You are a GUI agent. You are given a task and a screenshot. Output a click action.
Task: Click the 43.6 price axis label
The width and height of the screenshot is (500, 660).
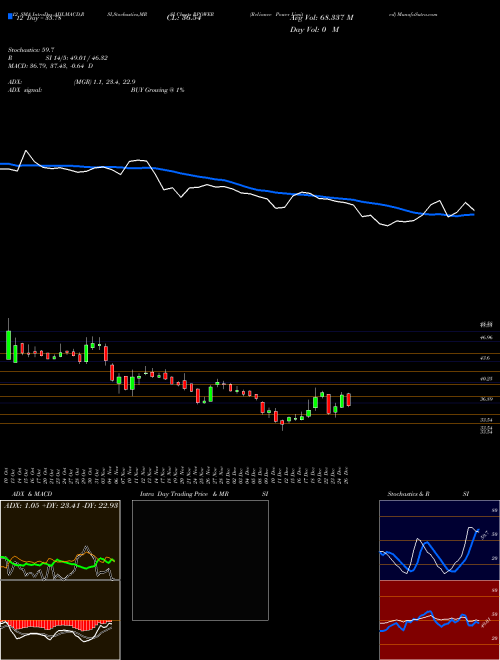(x=485, y=358)
